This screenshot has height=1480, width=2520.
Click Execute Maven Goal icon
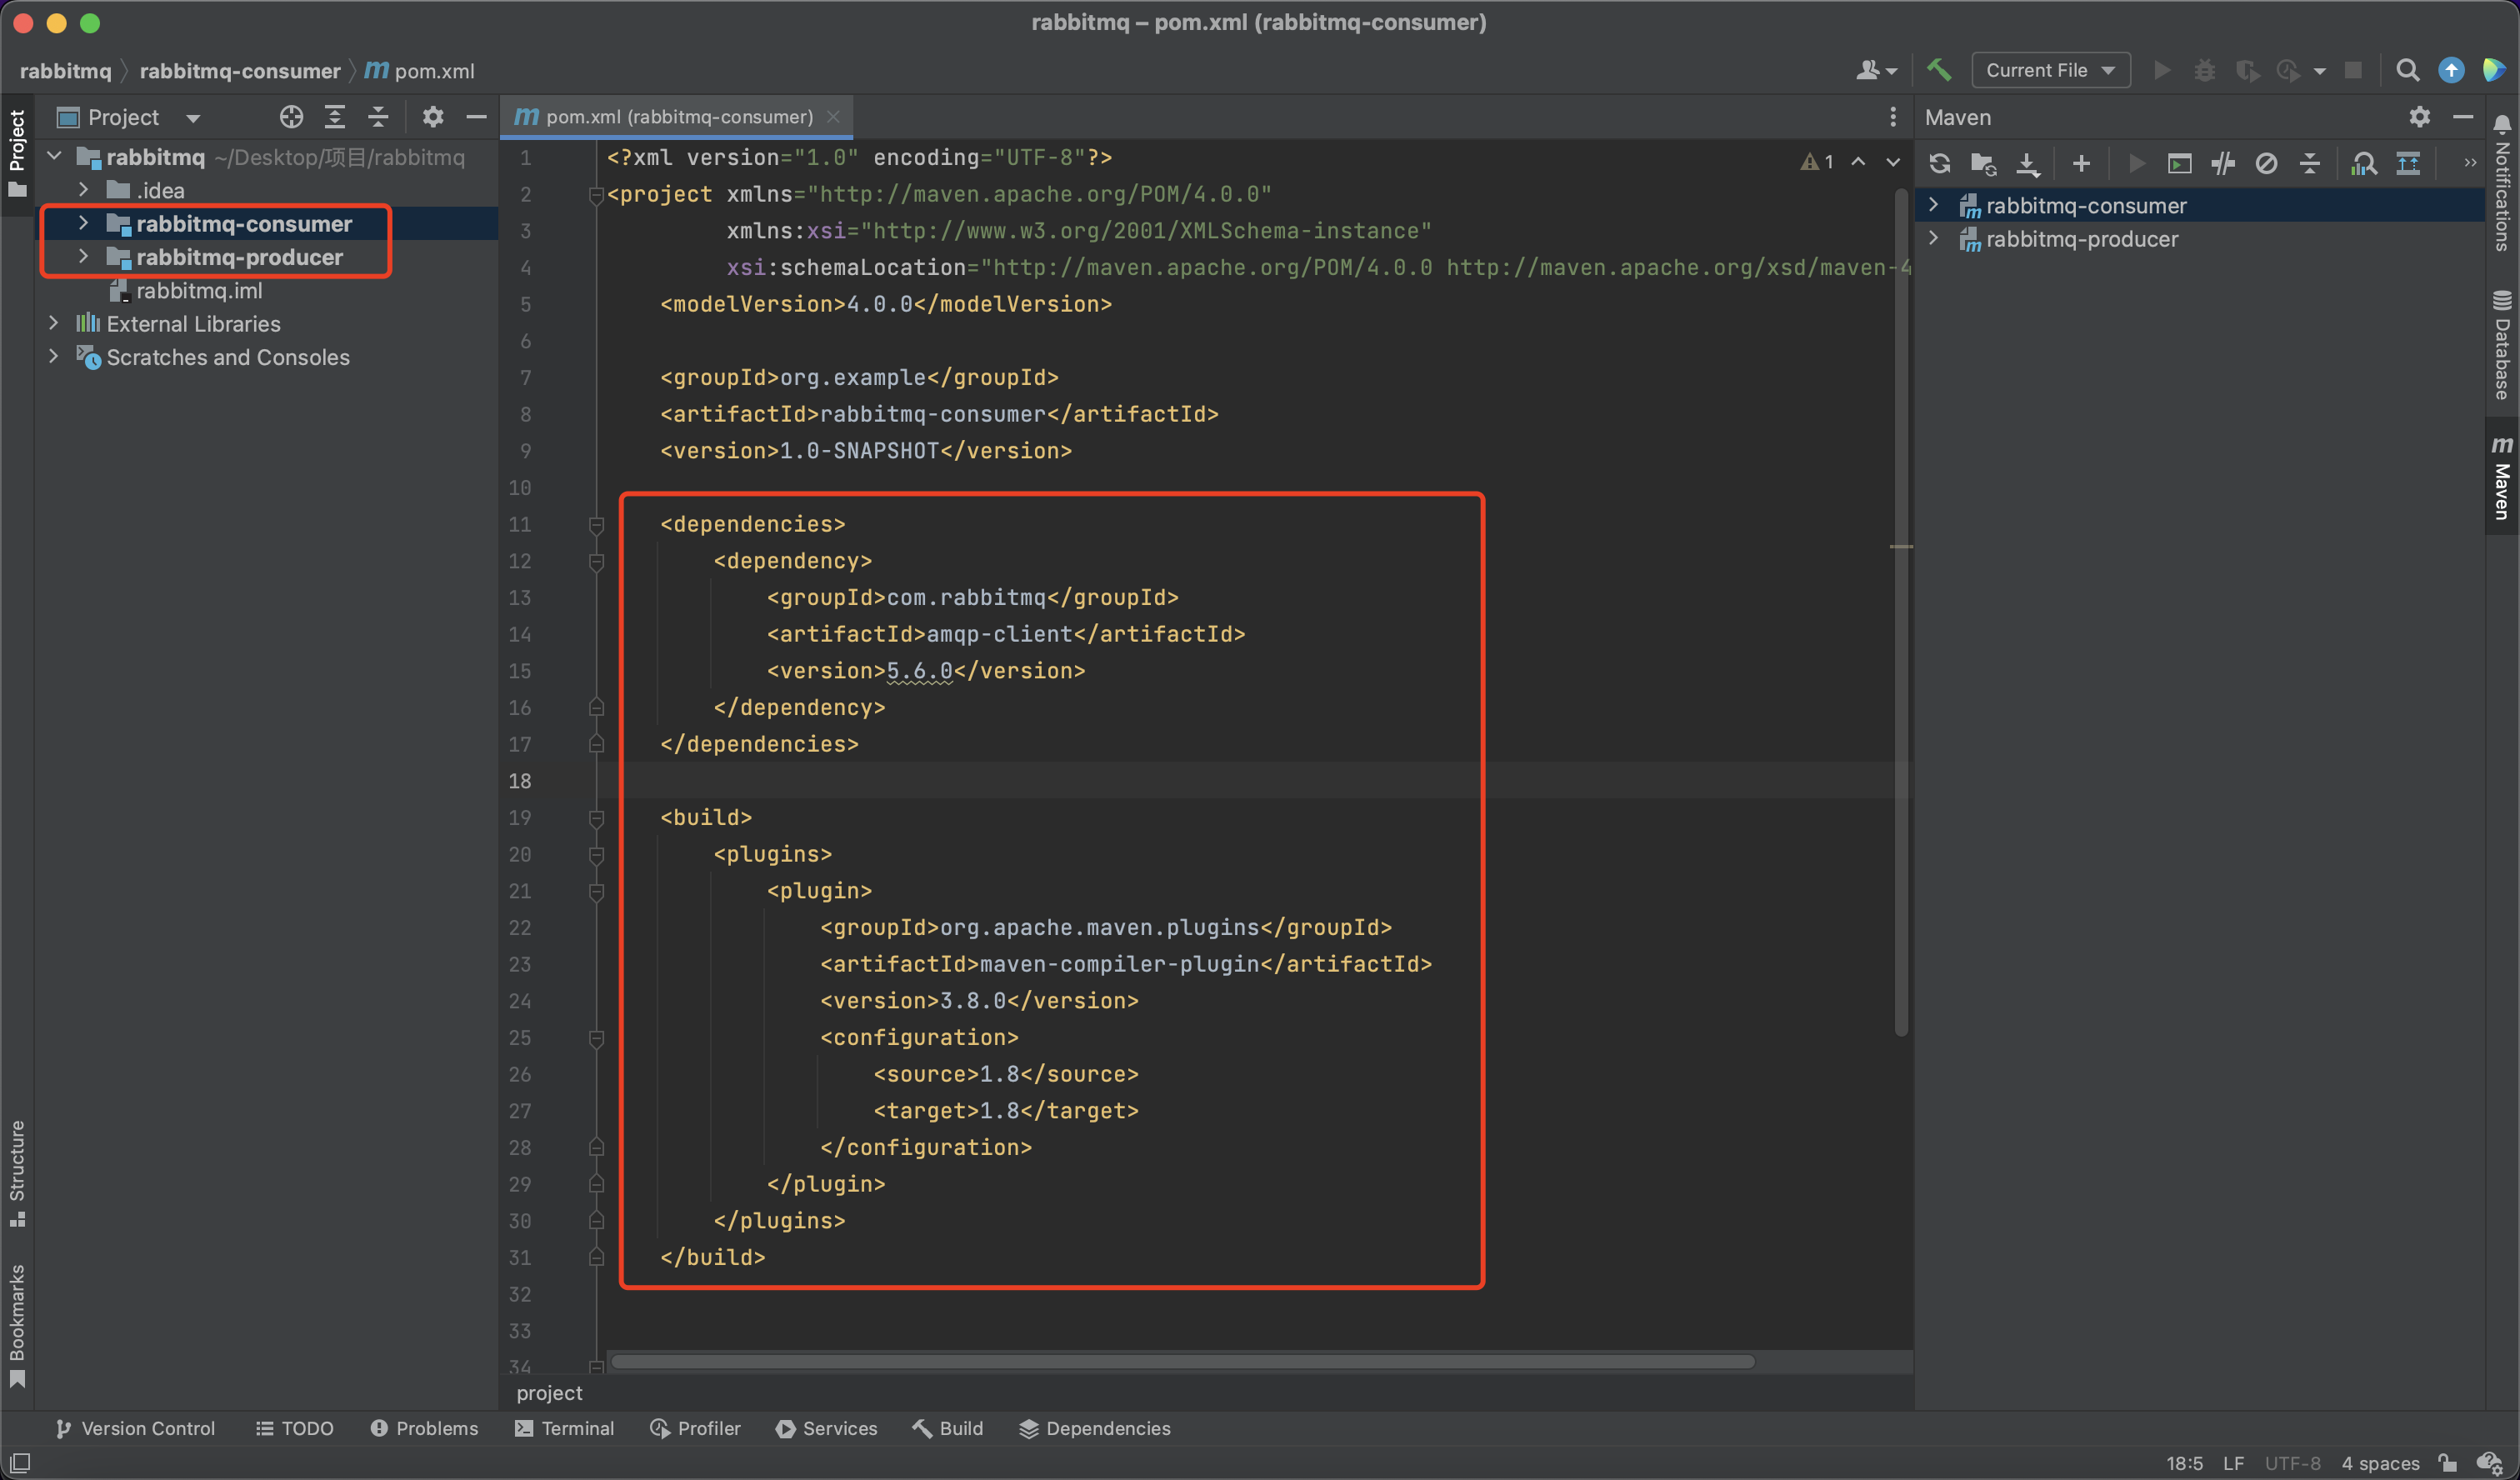coord(2179,164)
